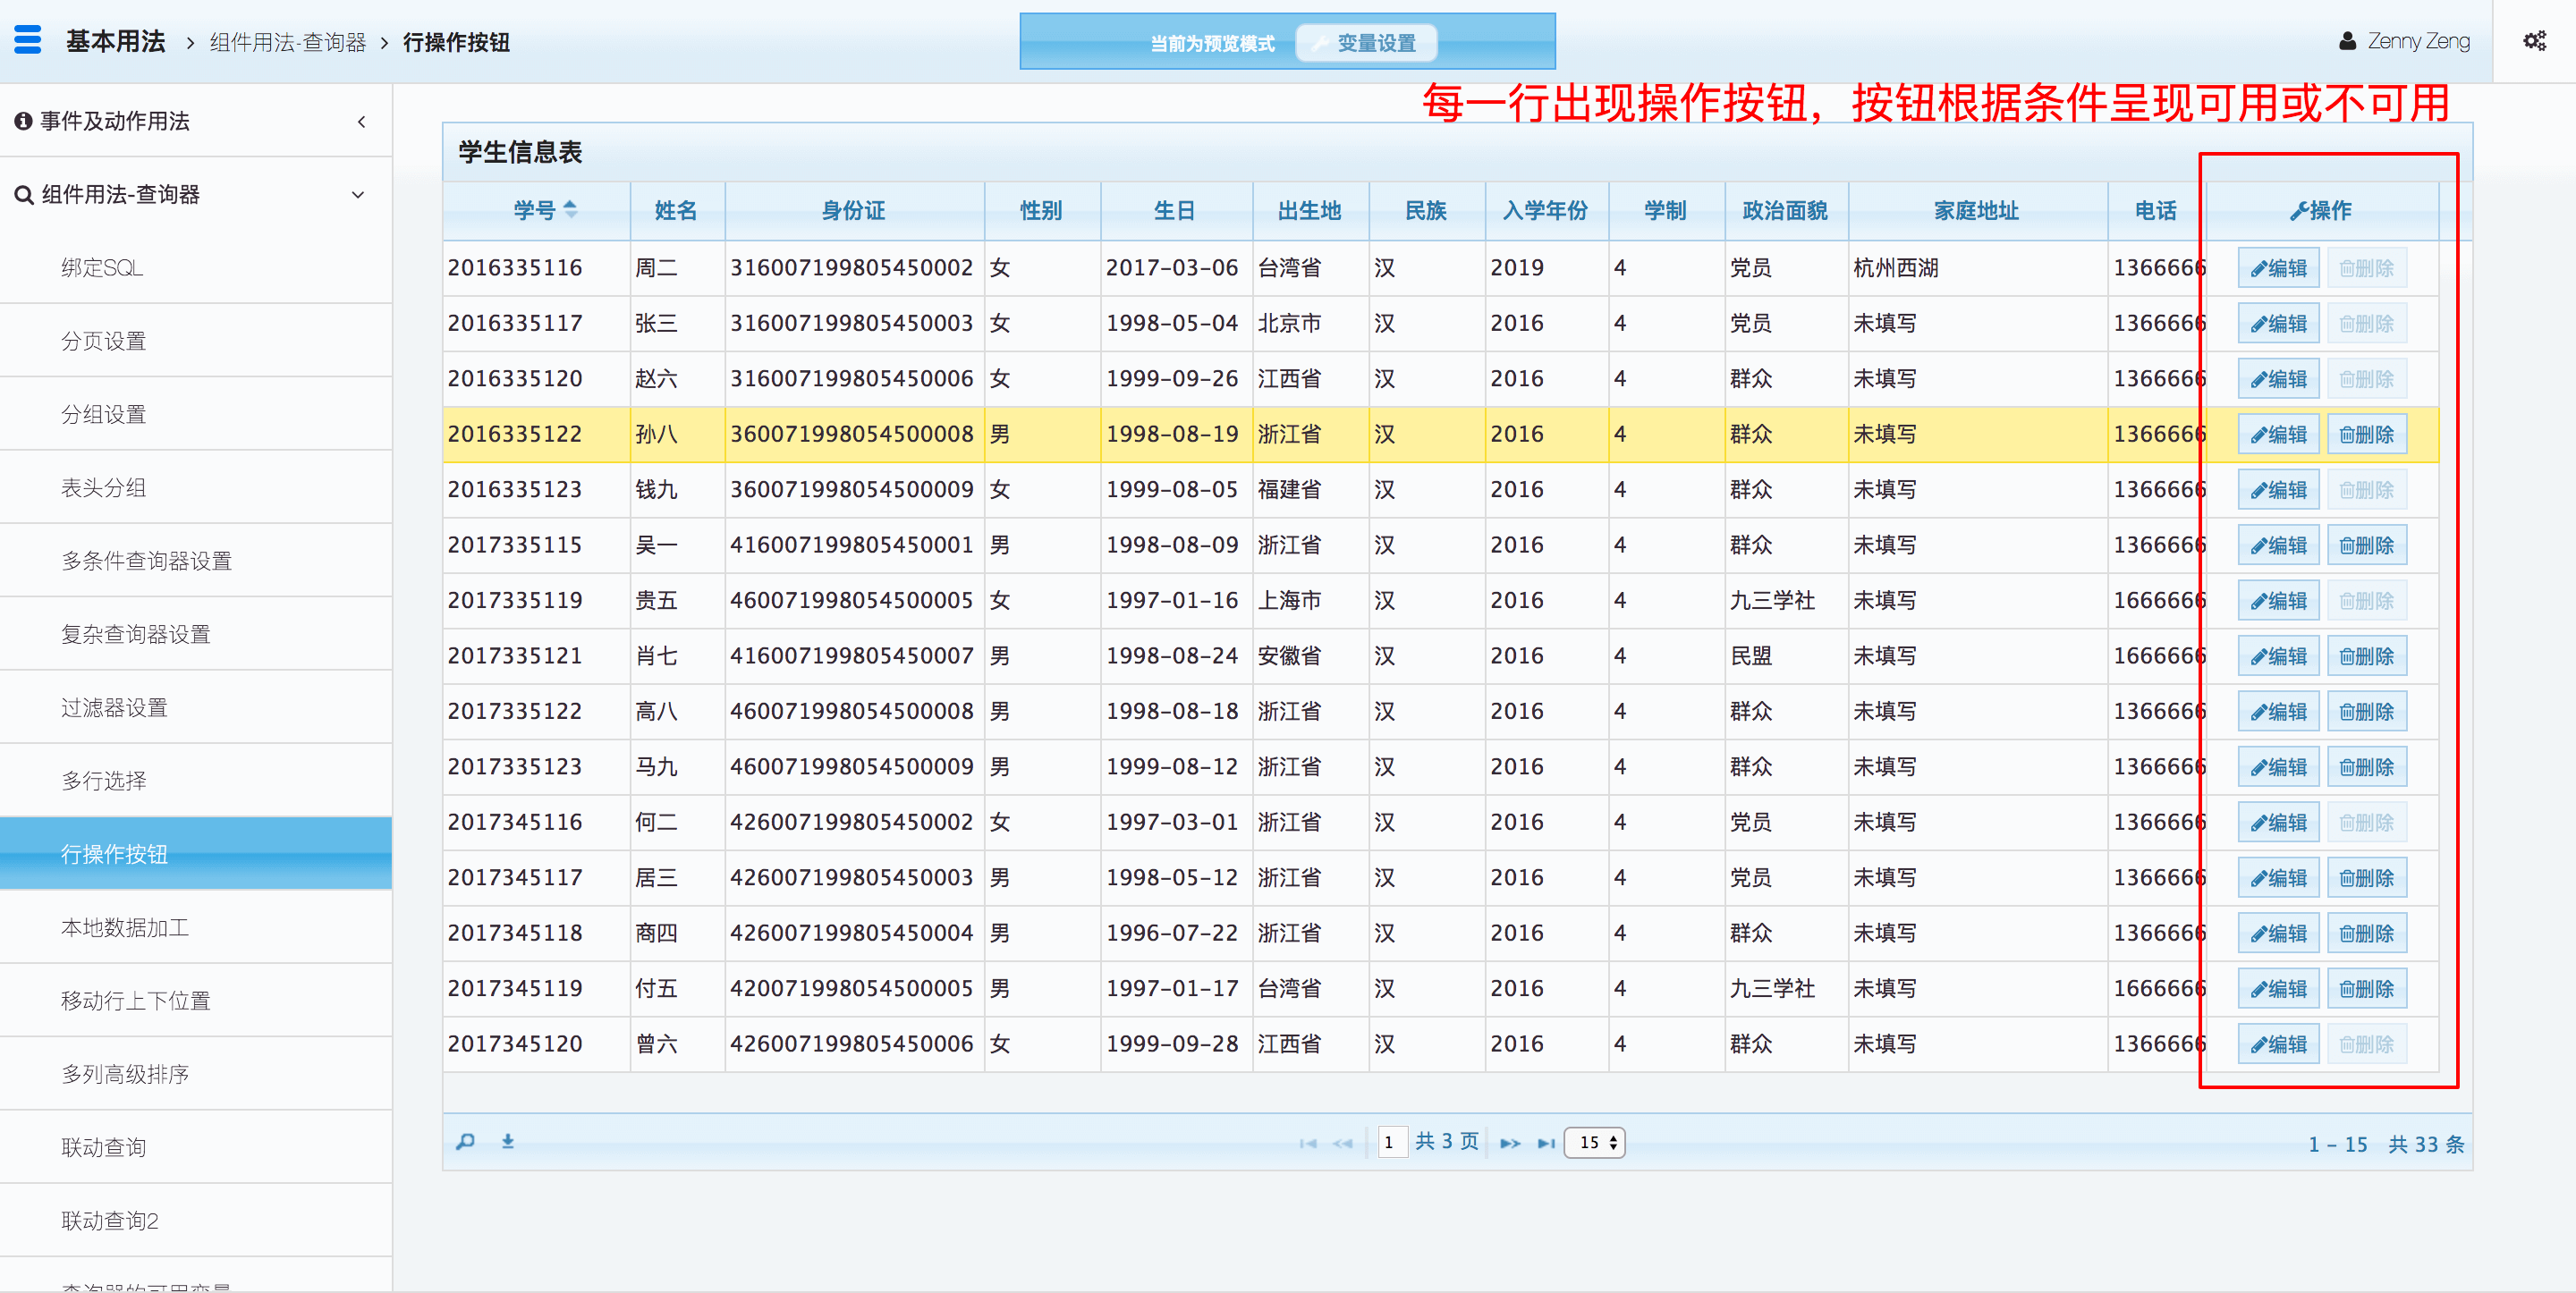Image resolution: width=2576 pixels, height=1293 pixels.
Task: Go to next page arrow
Action: tap(1509, 1143)
